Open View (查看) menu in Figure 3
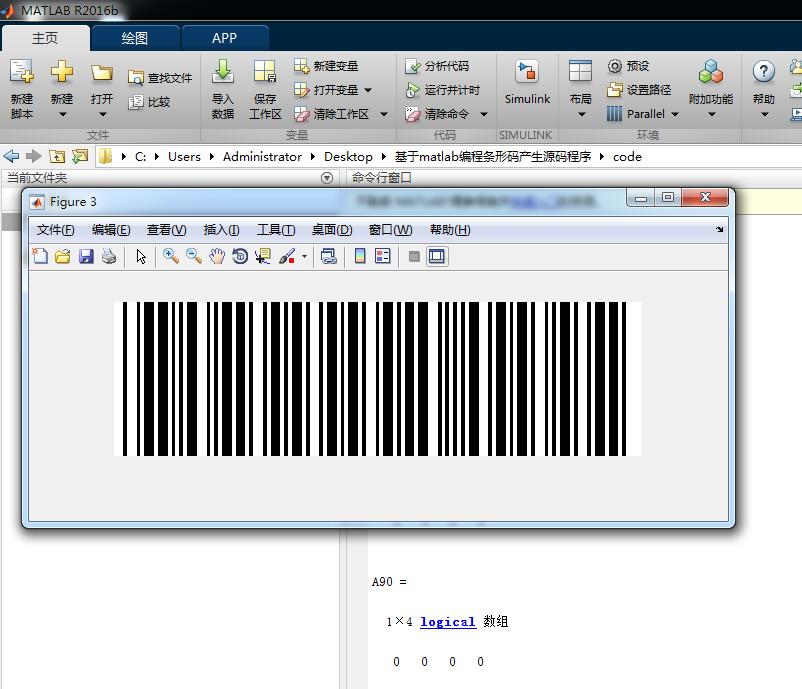This screenshot has width=802, height=689. tap(166, 230)
